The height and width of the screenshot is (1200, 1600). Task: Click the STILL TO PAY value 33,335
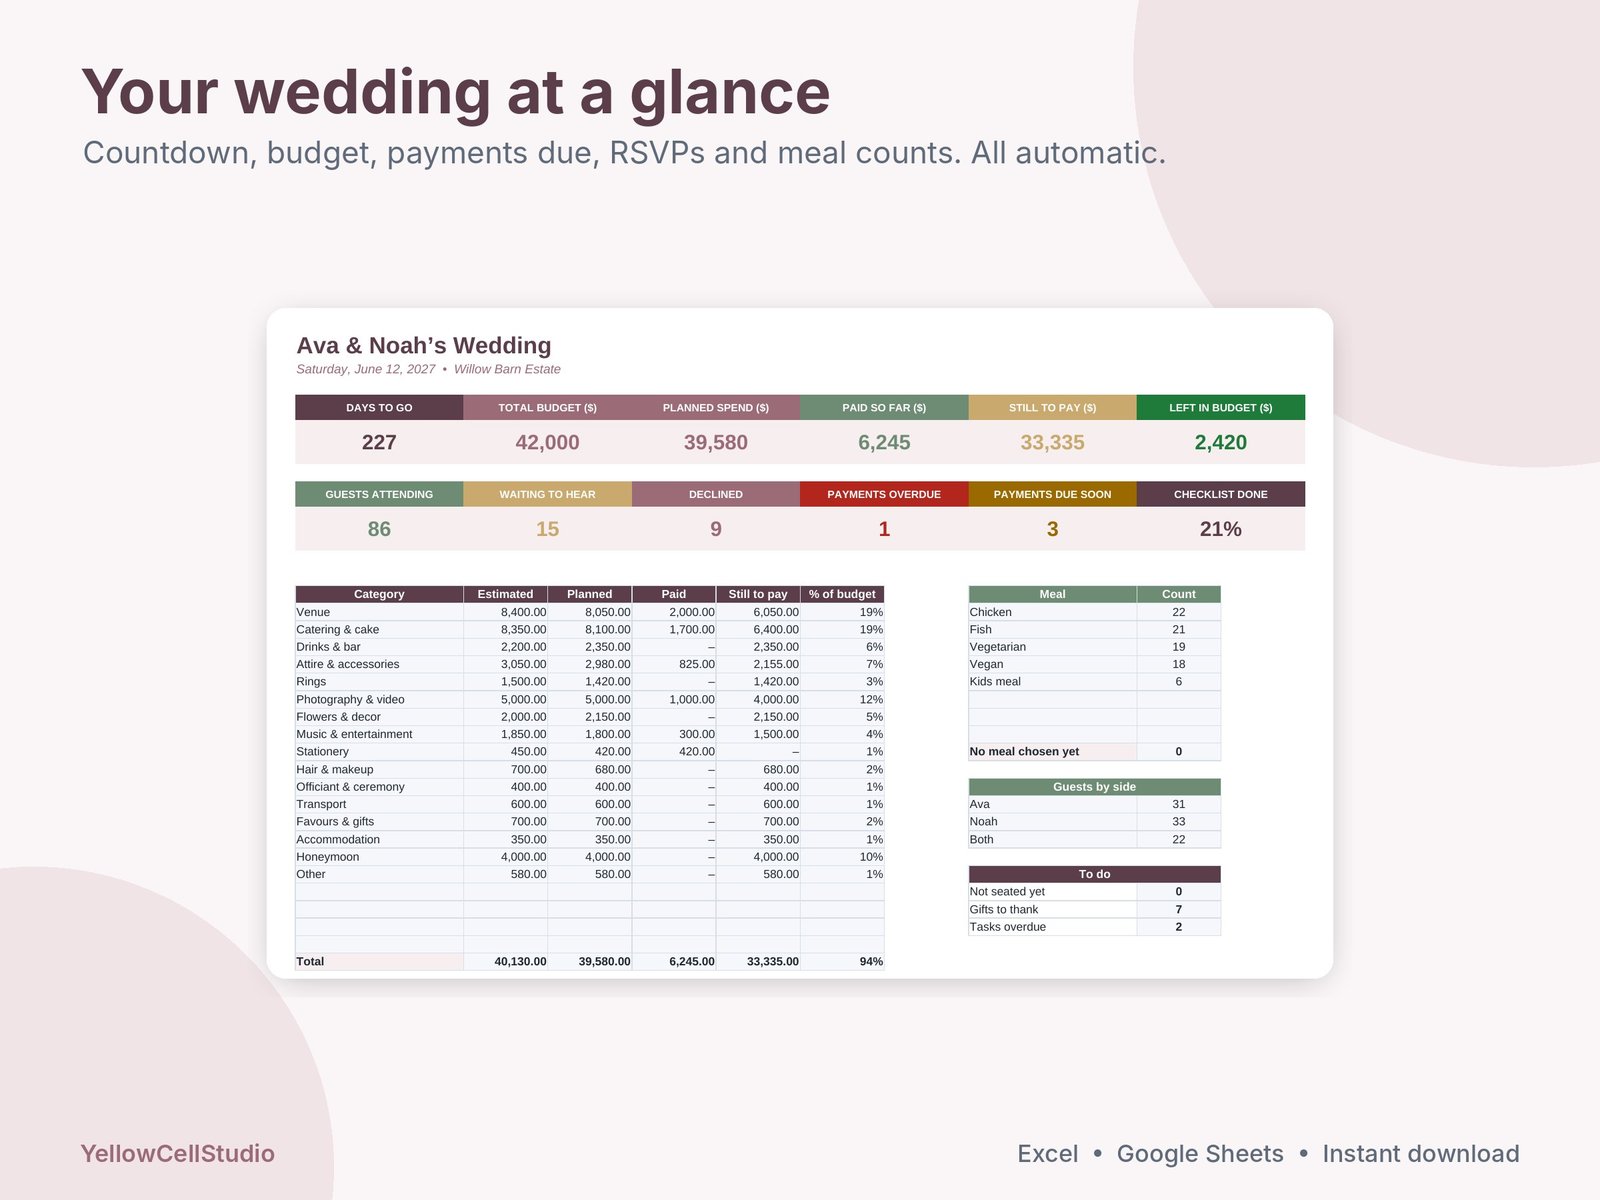coord(1052,442)
